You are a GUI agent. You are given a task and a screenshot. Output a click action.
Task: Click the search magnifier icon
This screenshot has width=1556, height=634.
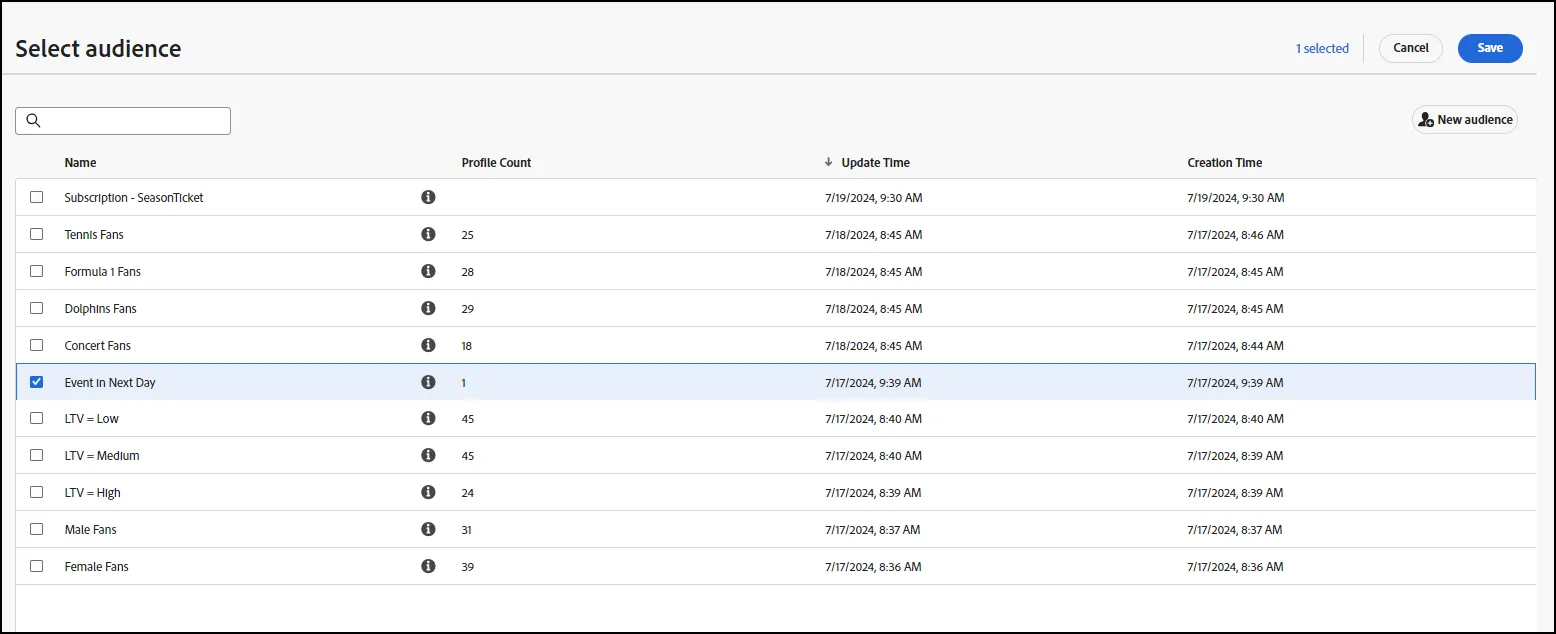[33, 121]
